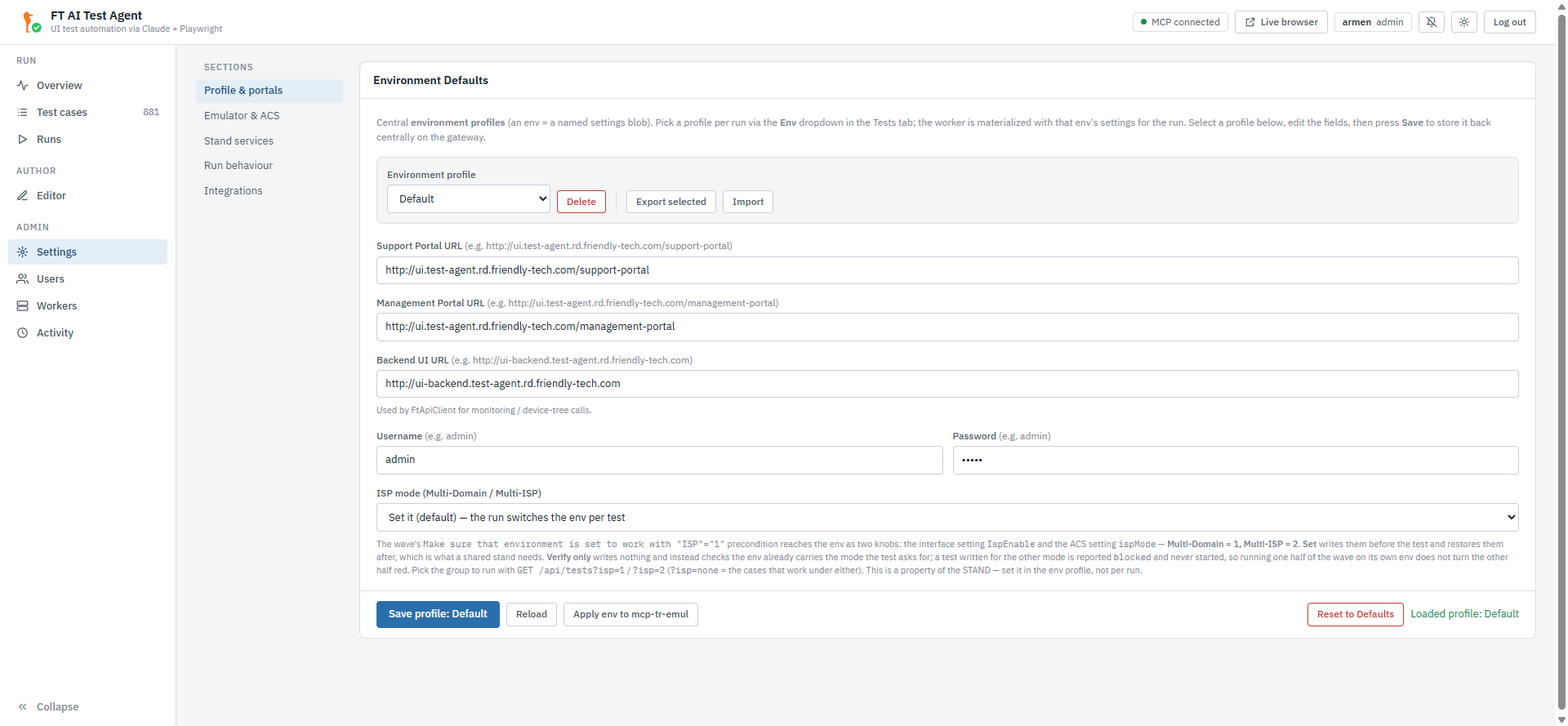Click Reset to Defaults button

[1355, 614]
